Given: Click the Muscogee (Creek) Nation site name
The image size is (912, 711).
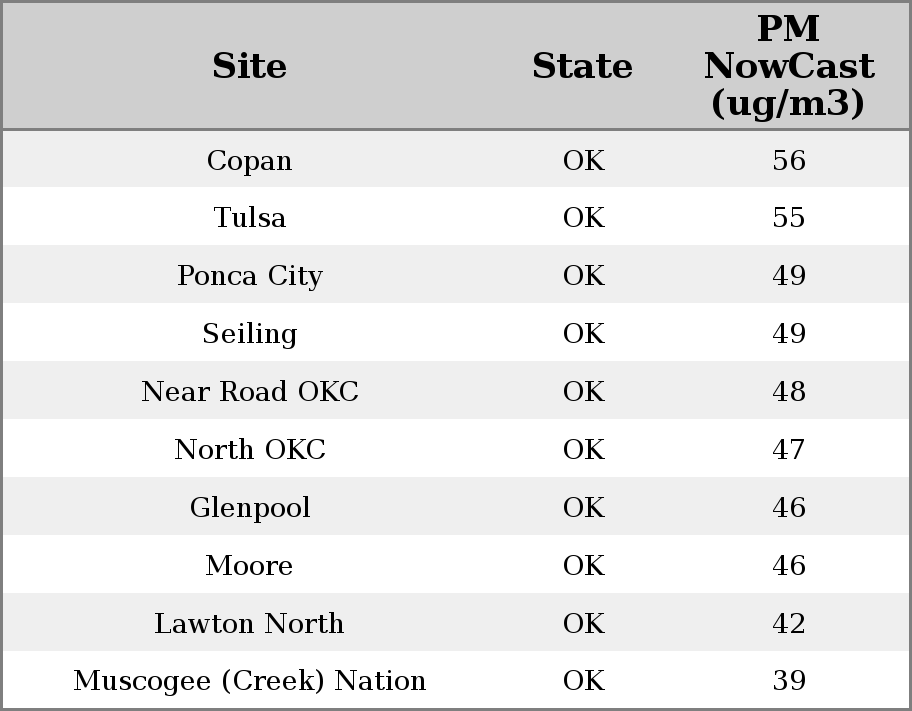Looking at the screenshot, I should [x=249, y=681].
